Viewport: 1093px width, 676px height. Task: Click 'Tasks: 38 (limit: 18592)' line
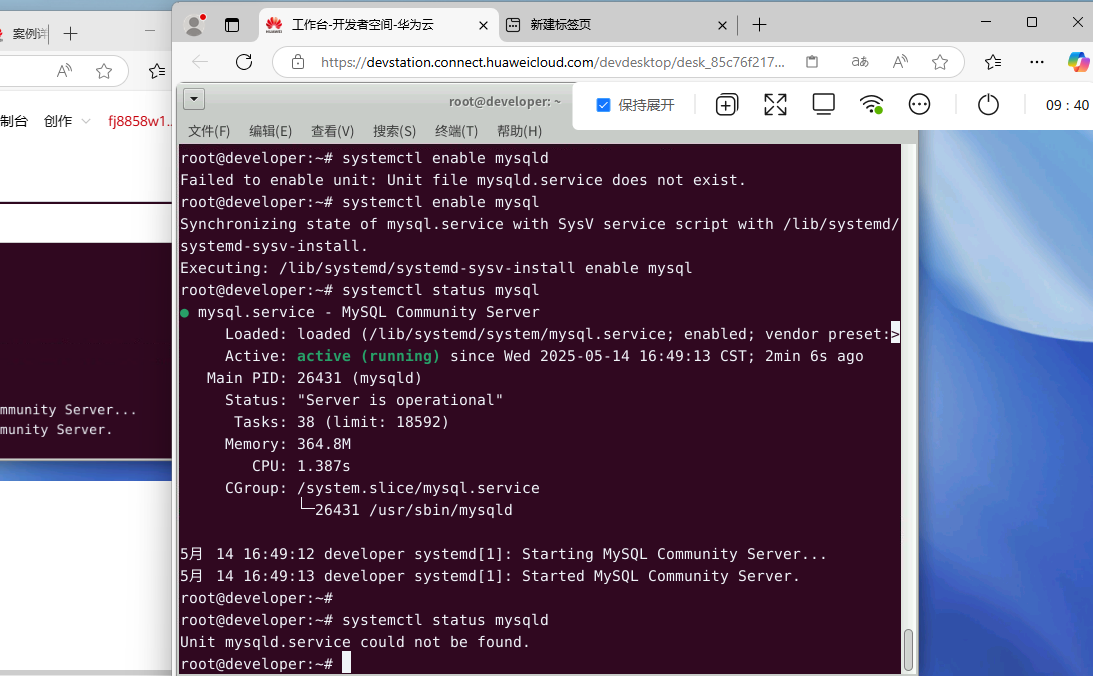pos(341,422)
